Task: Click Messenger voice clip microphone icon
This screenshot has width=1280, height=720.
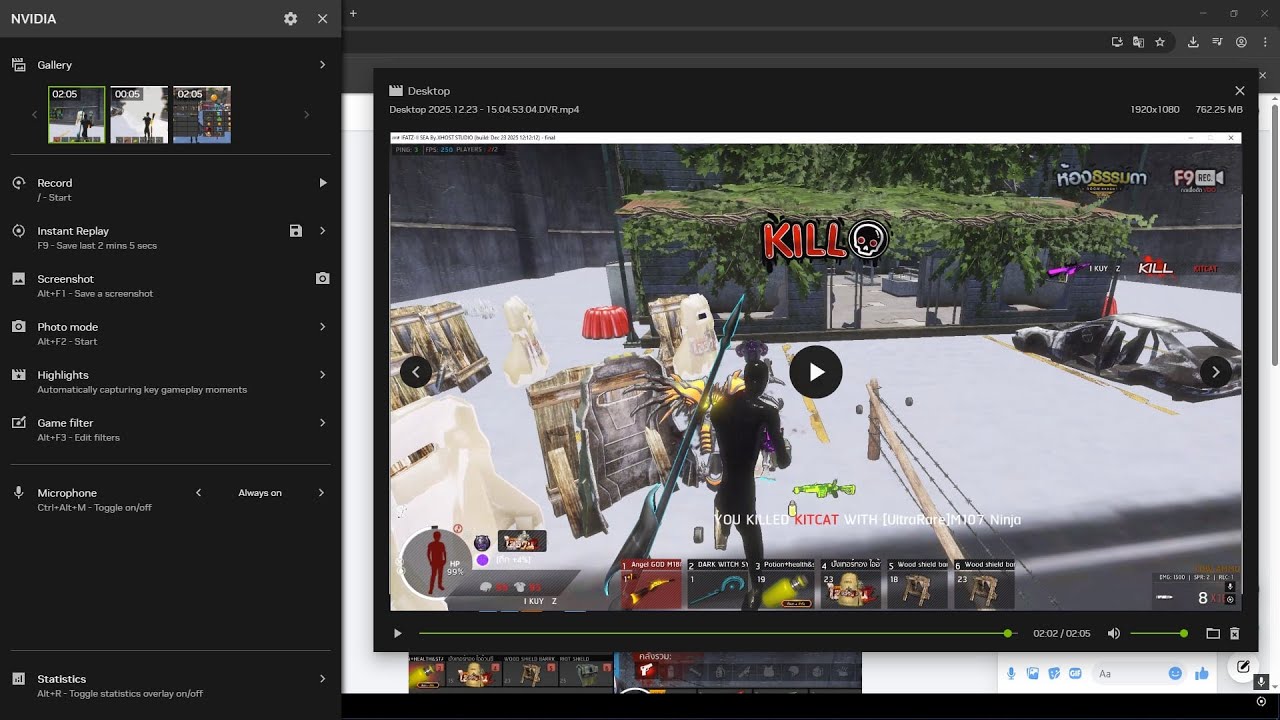Action: [1011, 674]
